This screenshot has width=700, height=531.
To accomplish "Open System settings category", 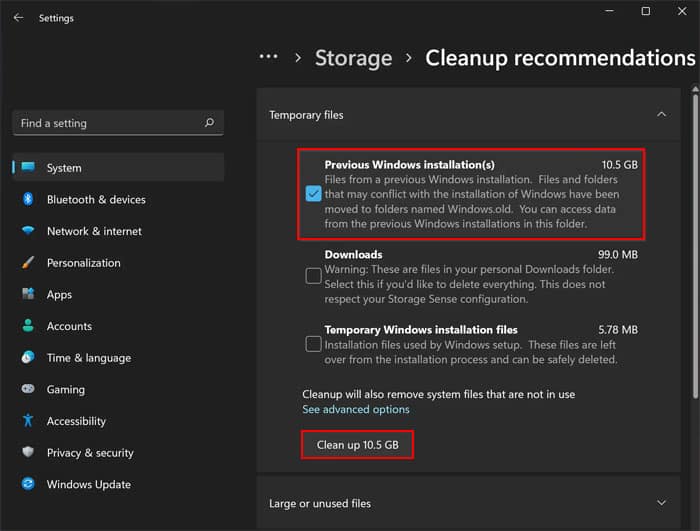I will click(118, 167).
